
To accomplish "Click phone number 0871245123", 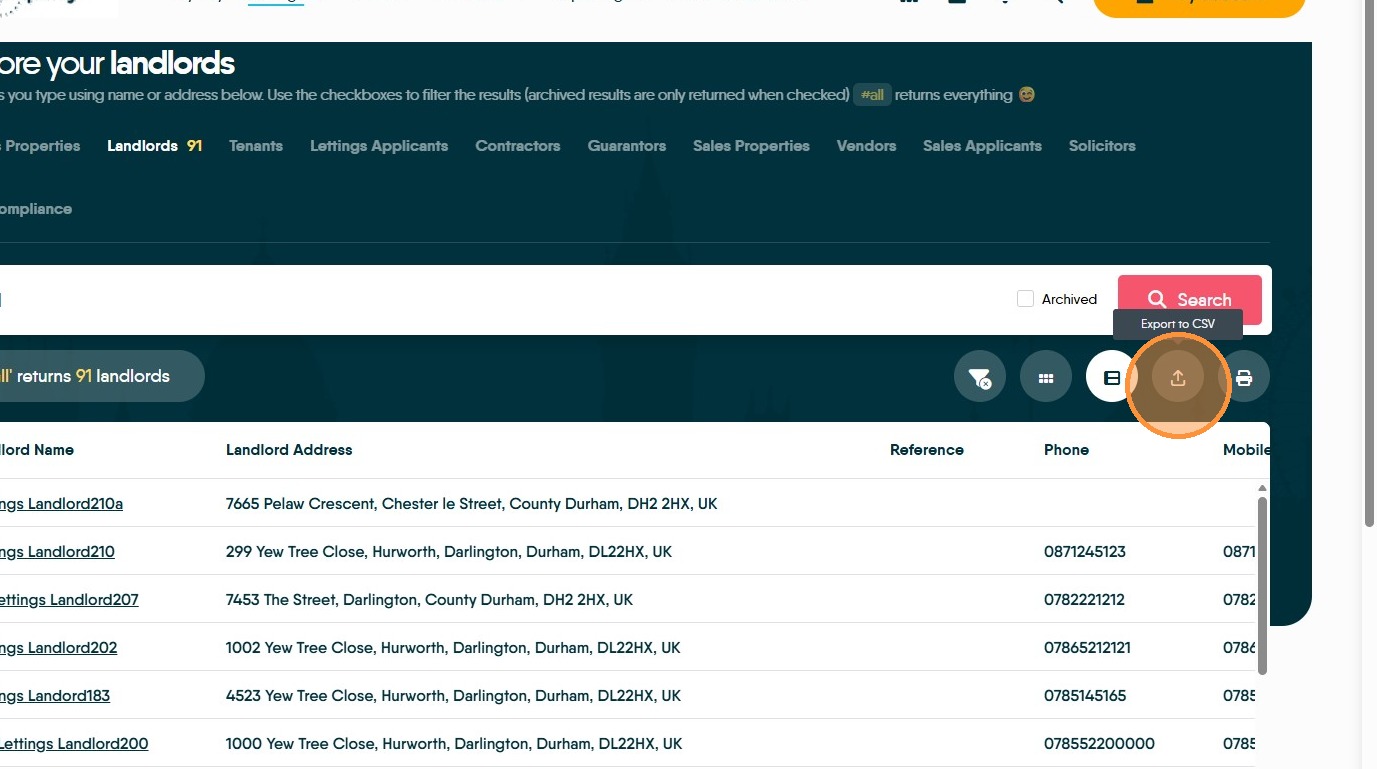I will click(1085, 552).
